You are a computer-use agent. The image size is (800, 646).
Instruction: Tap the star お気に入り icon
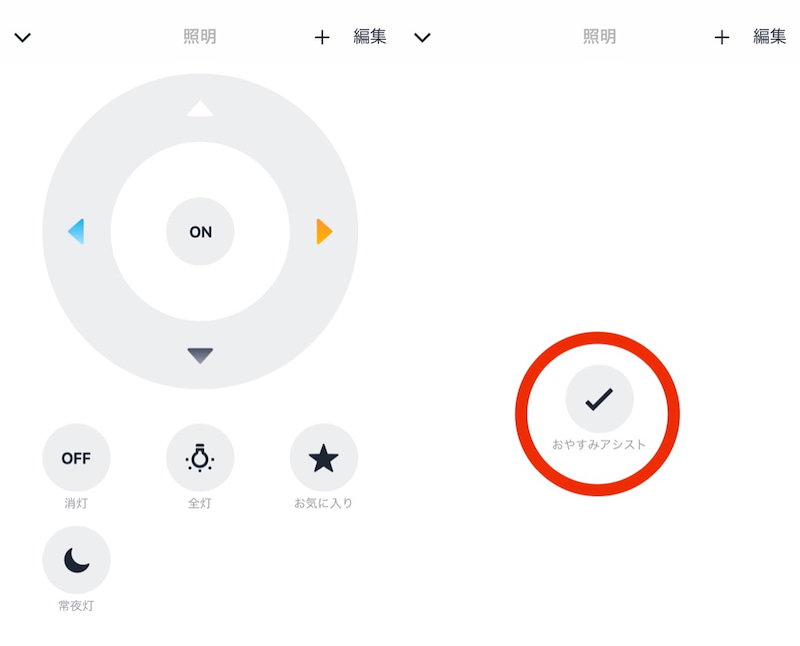pyautogui.click(x=324, y=457)
